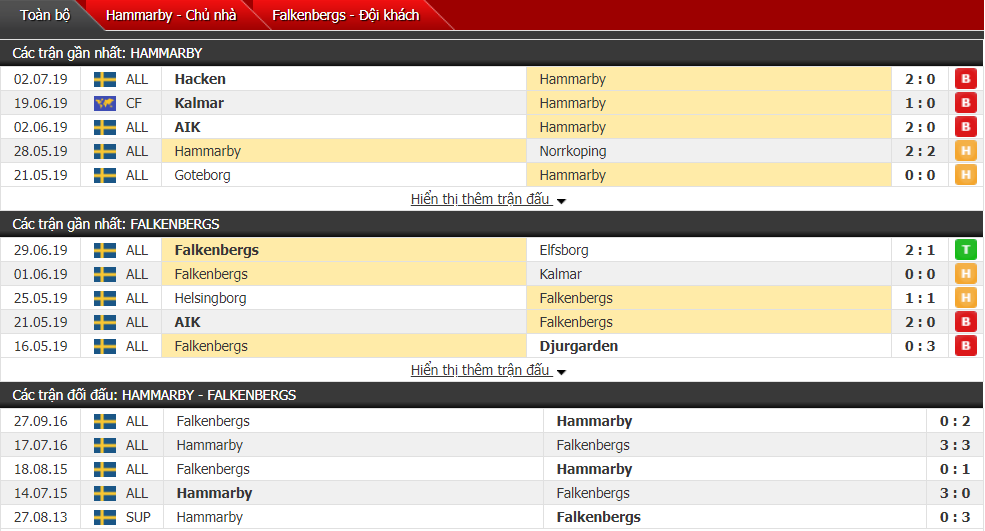The height and width of the screenshot is (531, 985).
Task: Open the Hacken team name
Action: pyautogui.click(x=200, y=79)
